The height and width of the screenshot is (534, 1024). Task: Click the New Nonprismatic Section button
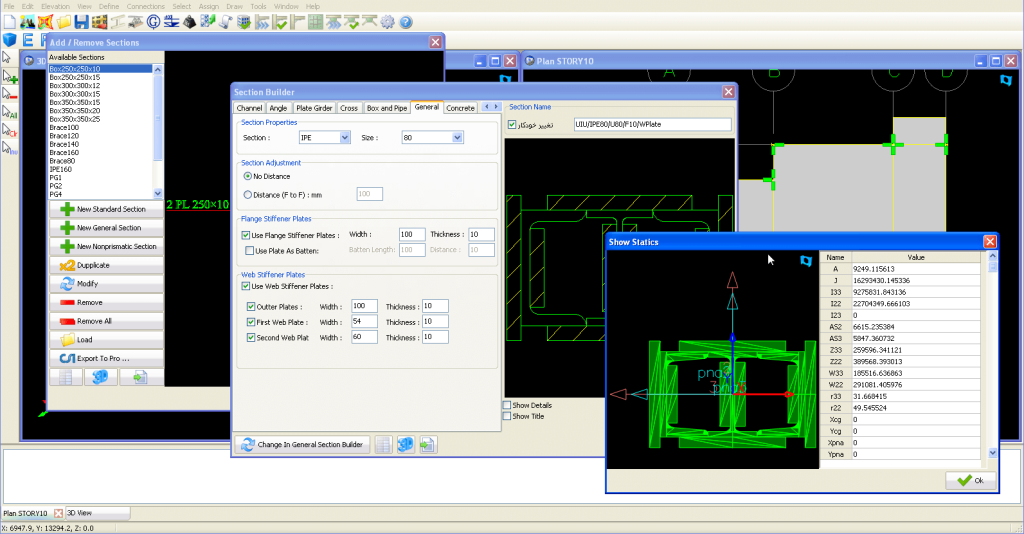(107, 246)
